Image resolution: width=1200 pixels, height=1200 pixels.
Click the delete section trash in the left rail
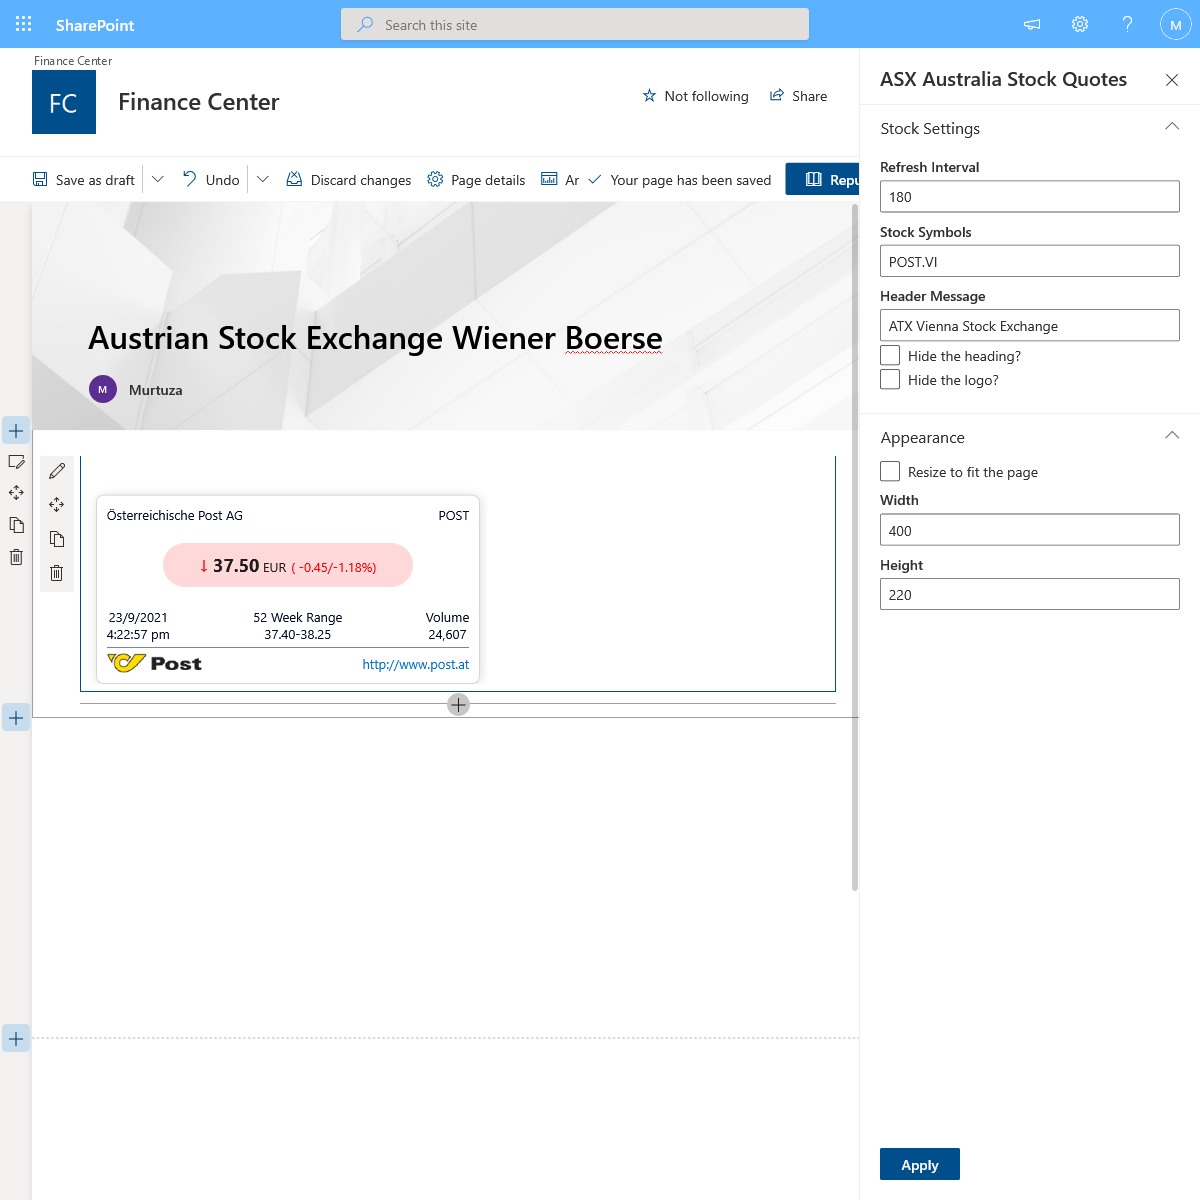tap(16, 557)
